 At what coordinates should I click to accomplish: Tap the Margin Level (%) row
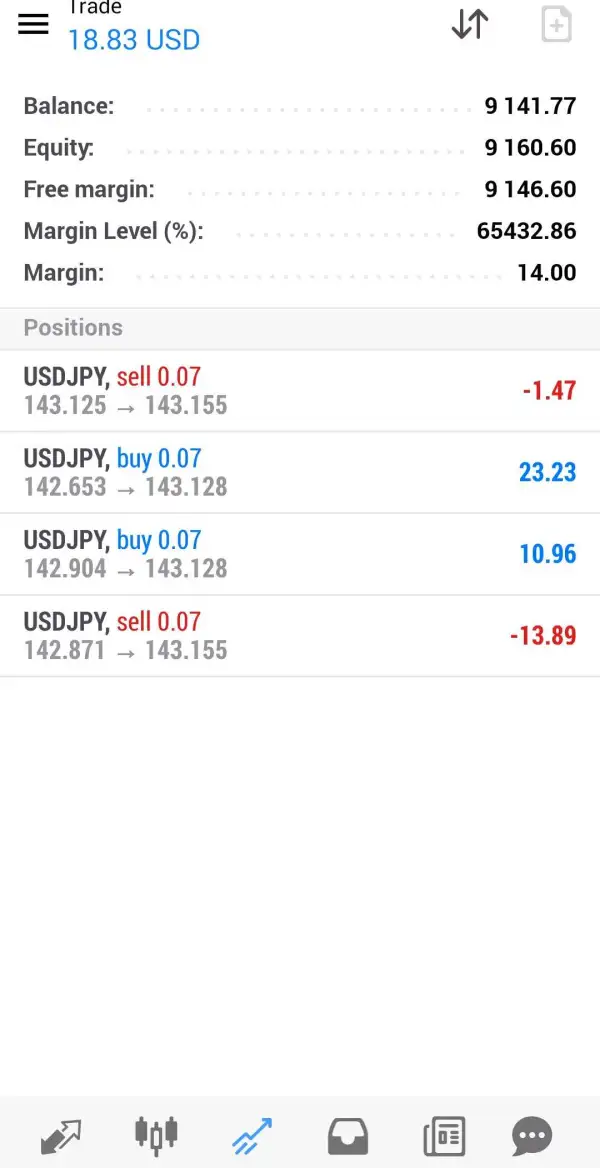click(x=300, y=231)
